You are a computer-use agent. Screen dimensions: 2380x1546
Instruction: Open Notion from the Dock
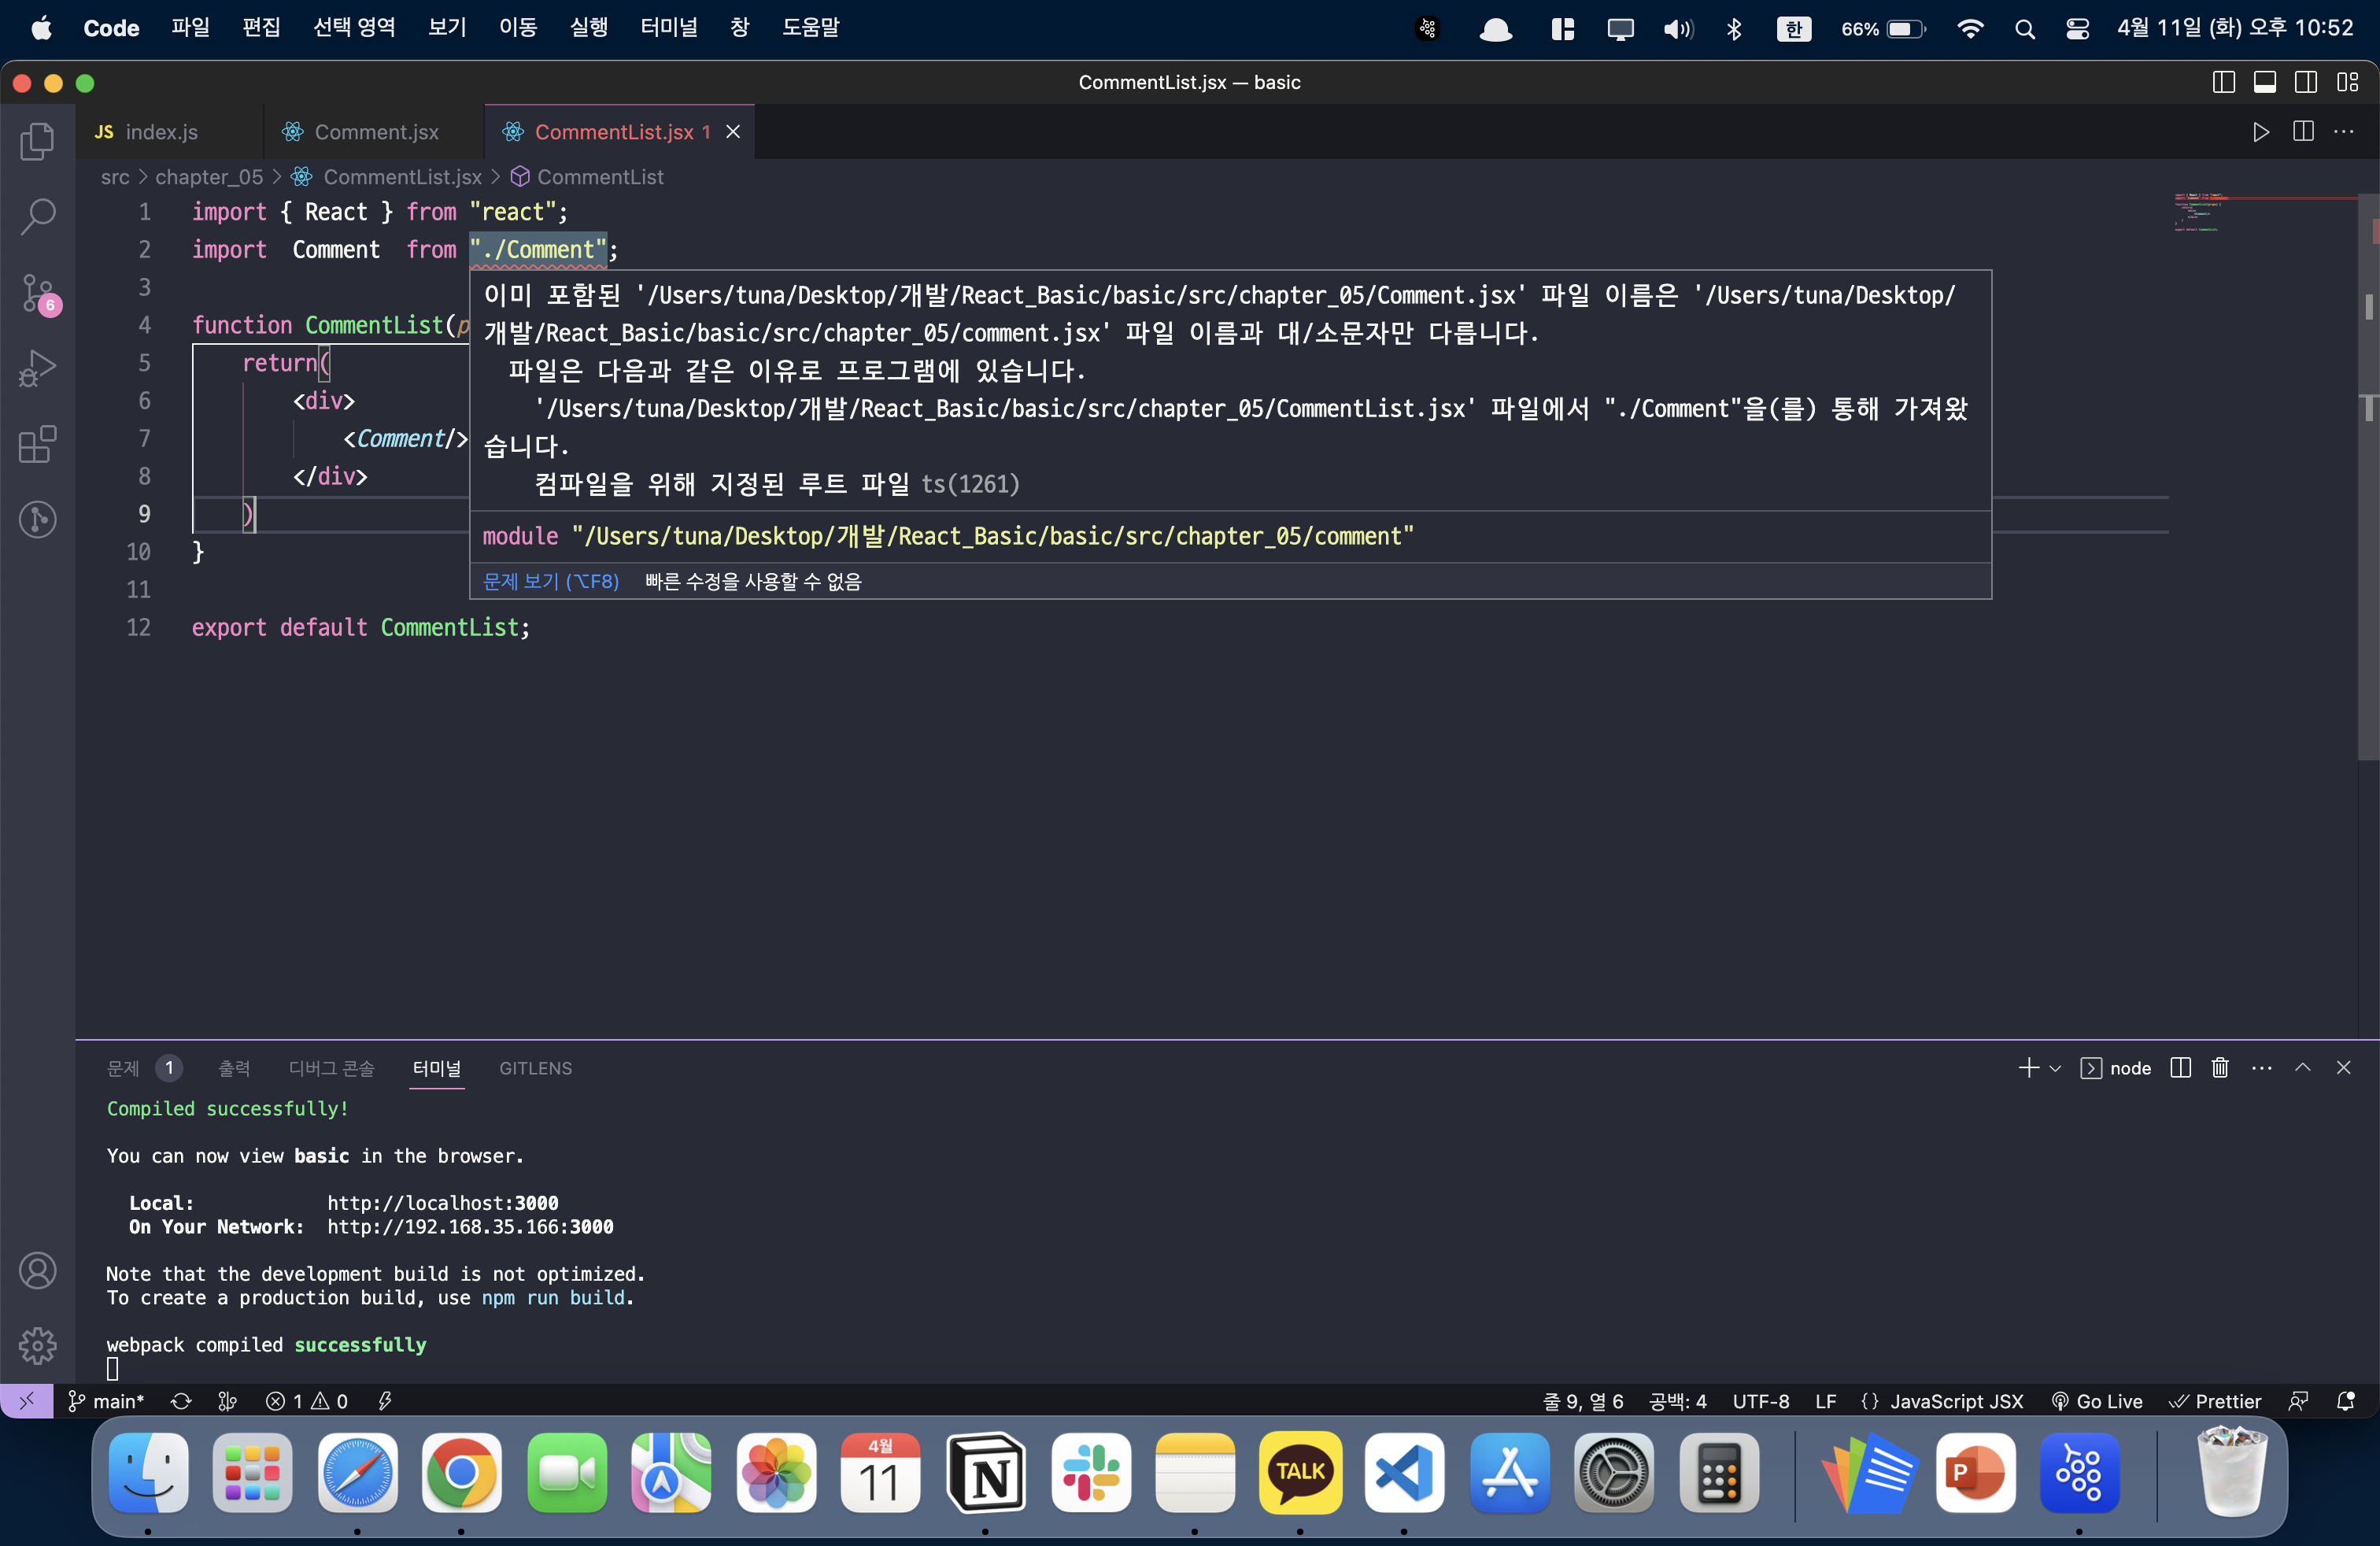985,1472
